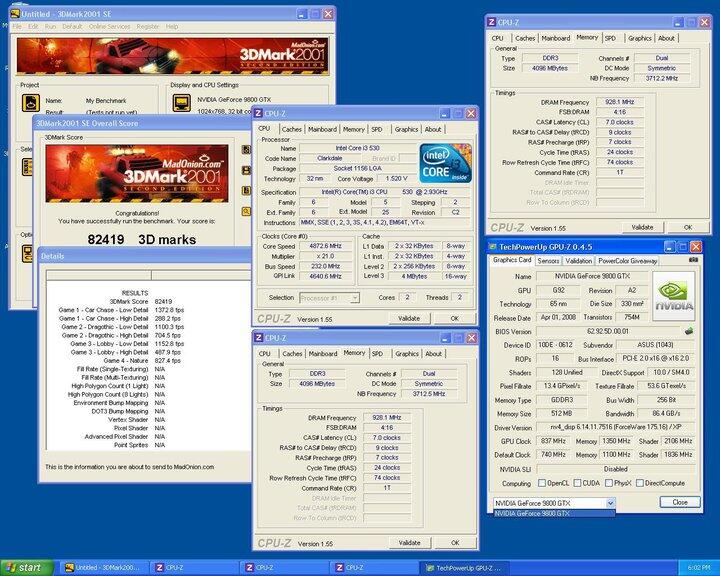Image resolution: width=720 pixels, height=576 pixels.
Task: Click the 'Intel Core i3 530' Name field
Action: 358,148
